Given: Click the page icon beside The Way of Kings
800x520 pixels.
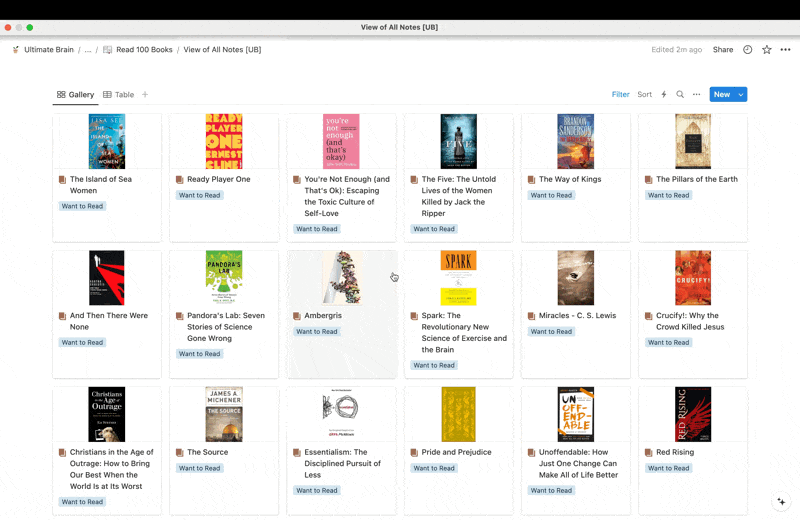Looking at the screenshot, I should tap(532, 180).
